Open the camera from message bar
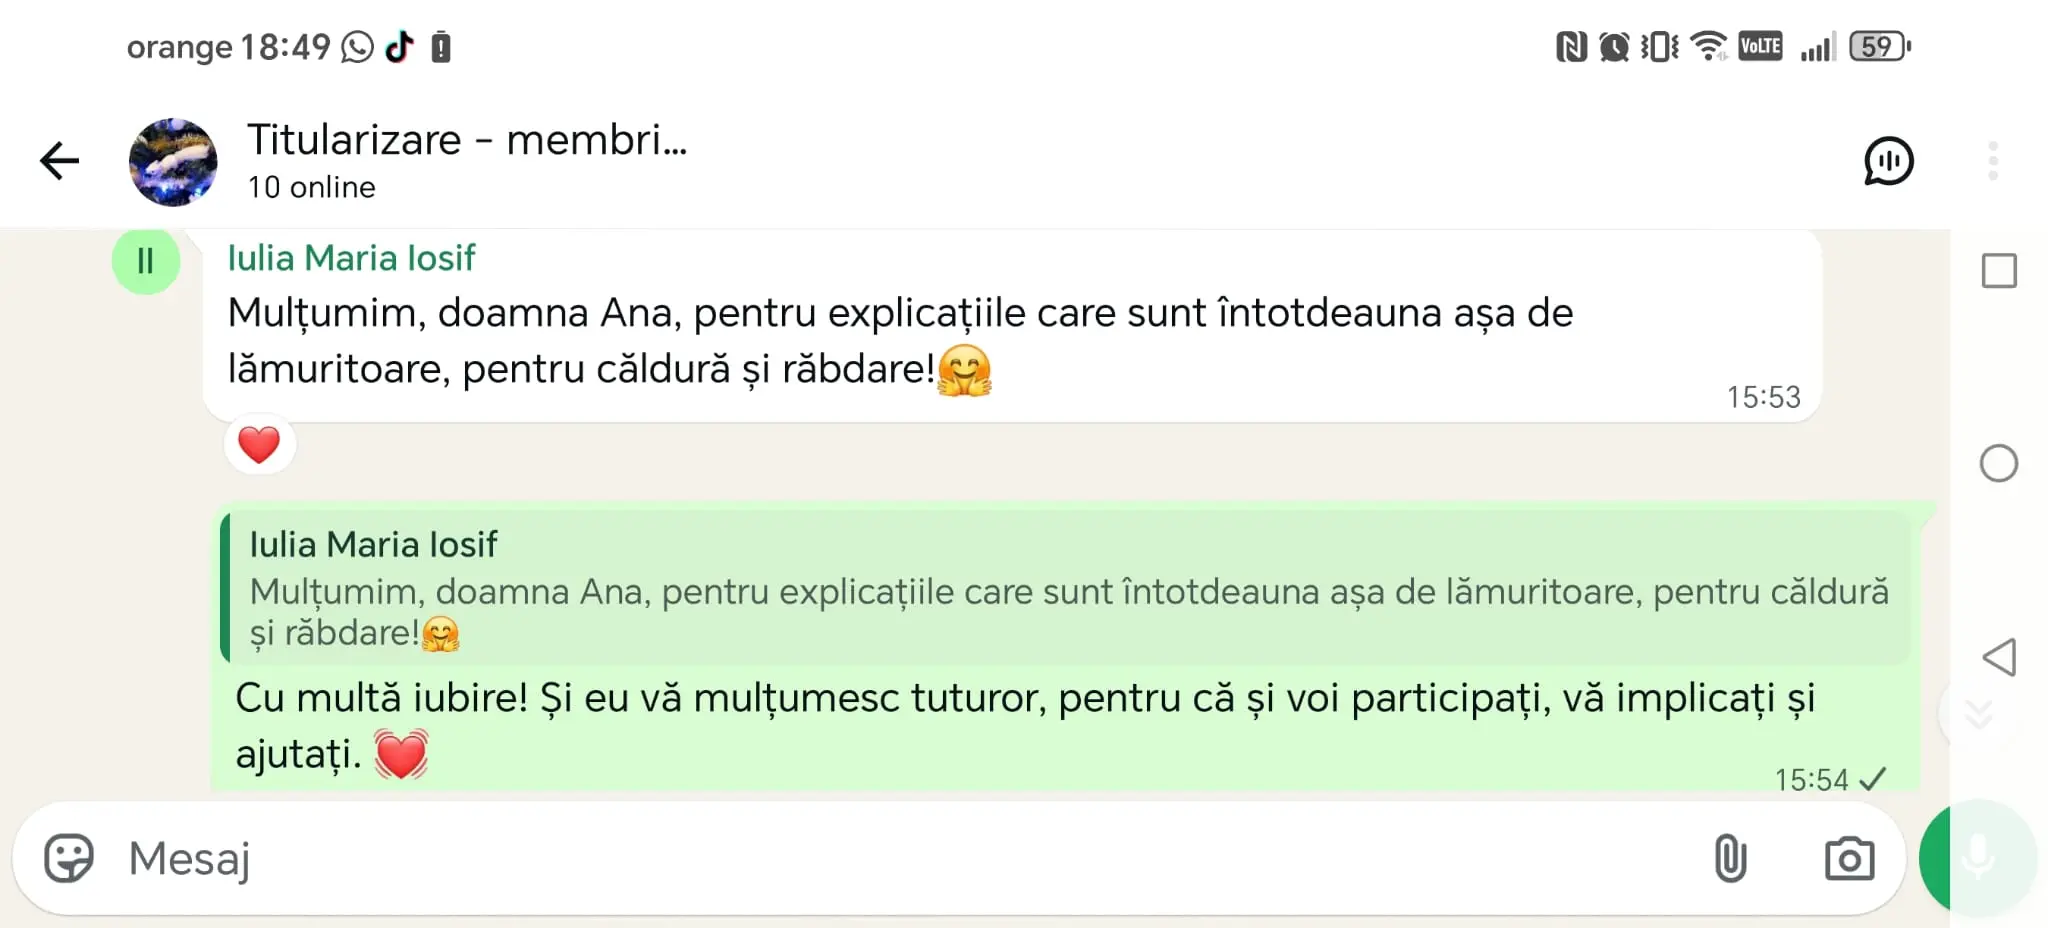This screenshot has height=928, width=2048. click(1849, 859)
